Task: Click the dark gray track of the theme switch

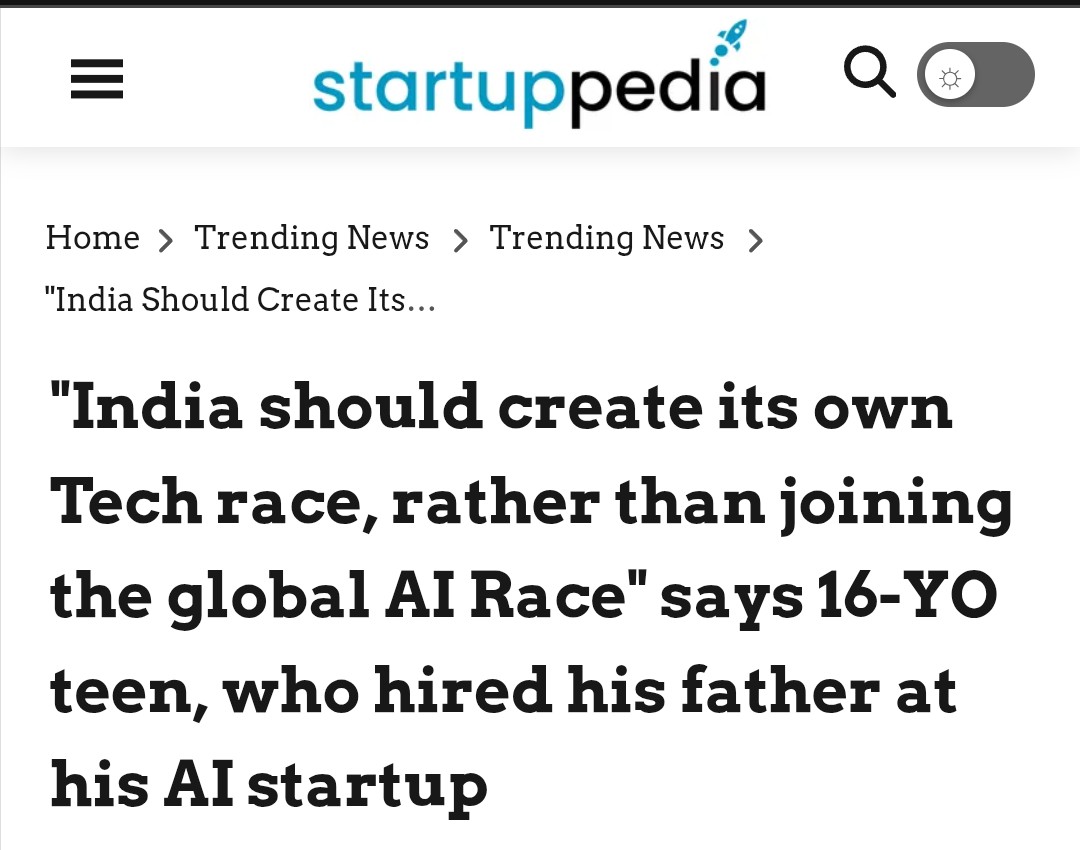Action: 1003,75
